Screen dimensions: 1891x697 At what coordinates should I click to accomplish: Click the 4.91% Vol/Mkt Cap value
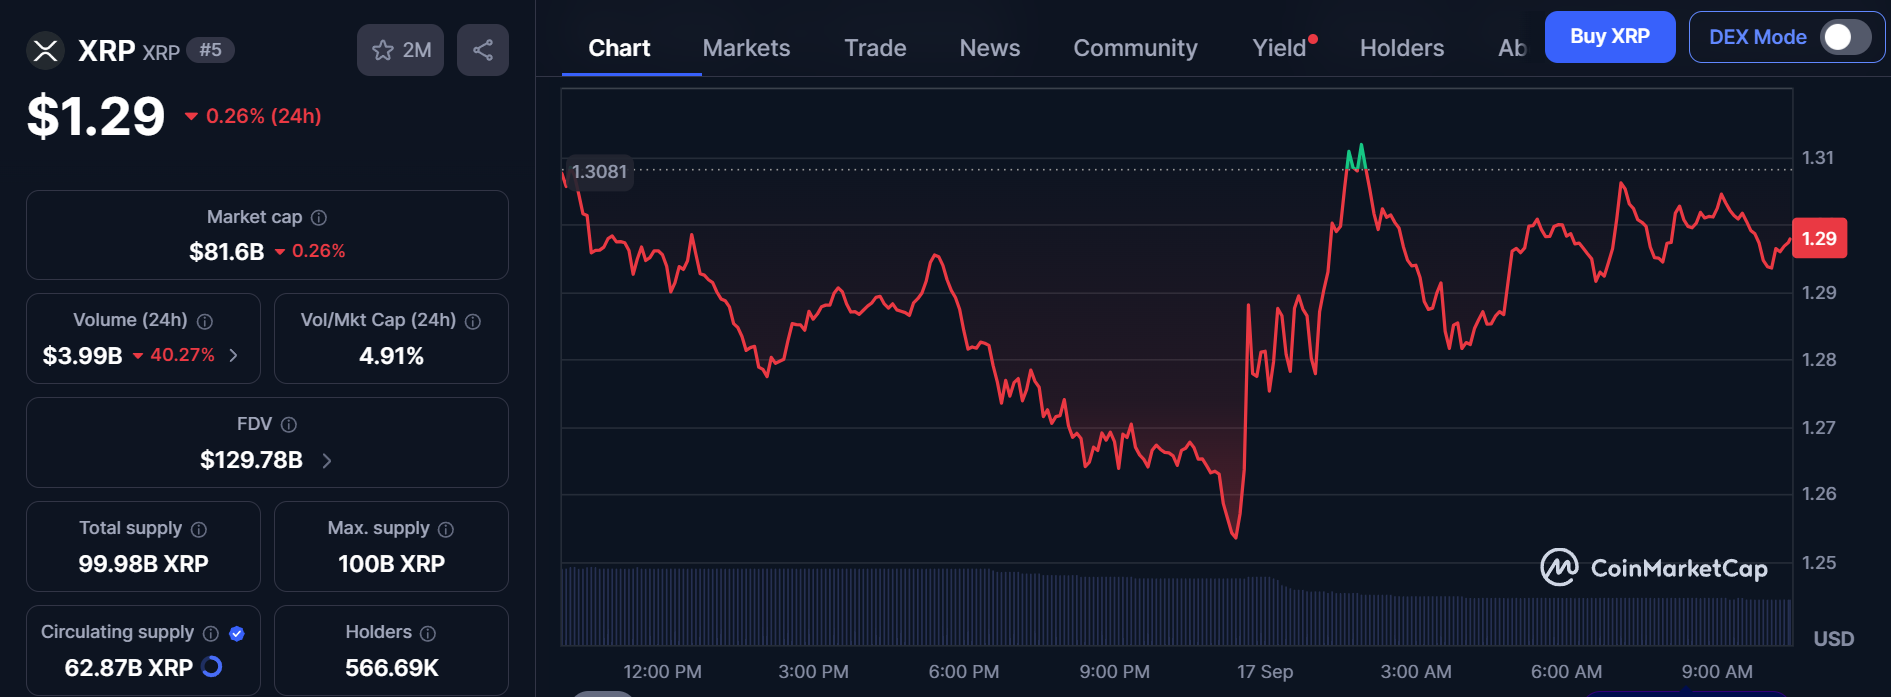(391, 356)
